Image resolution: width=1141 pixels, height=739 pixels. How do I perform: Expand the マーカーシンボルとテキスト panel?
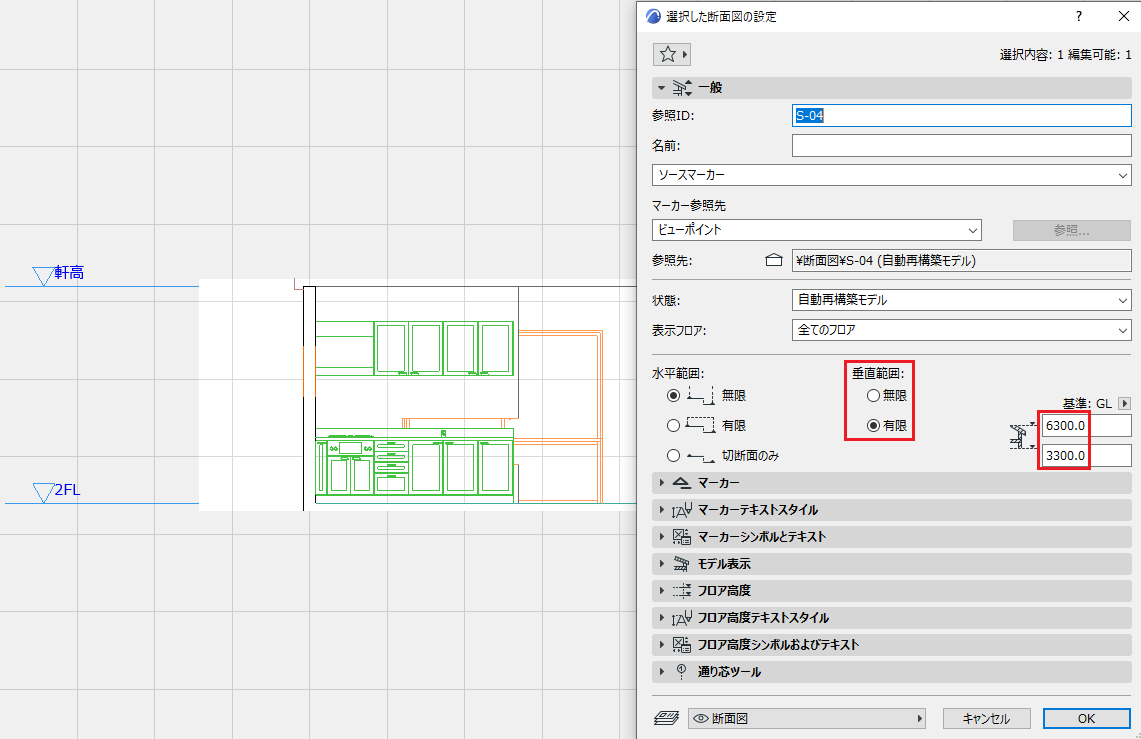point(661,537)
